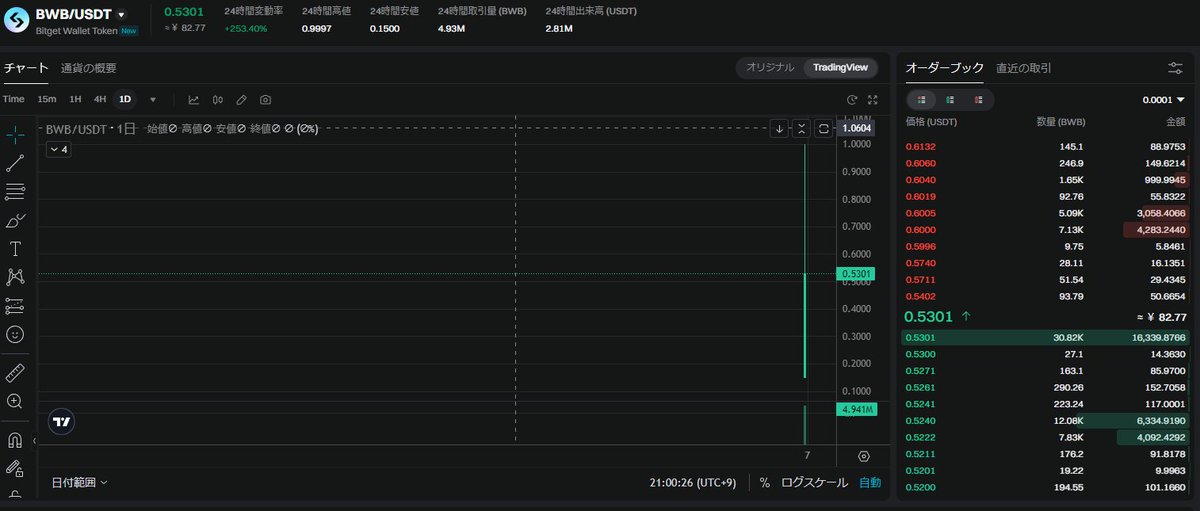Click the rounded-square icon beside price 1.0604

[823, 129]
